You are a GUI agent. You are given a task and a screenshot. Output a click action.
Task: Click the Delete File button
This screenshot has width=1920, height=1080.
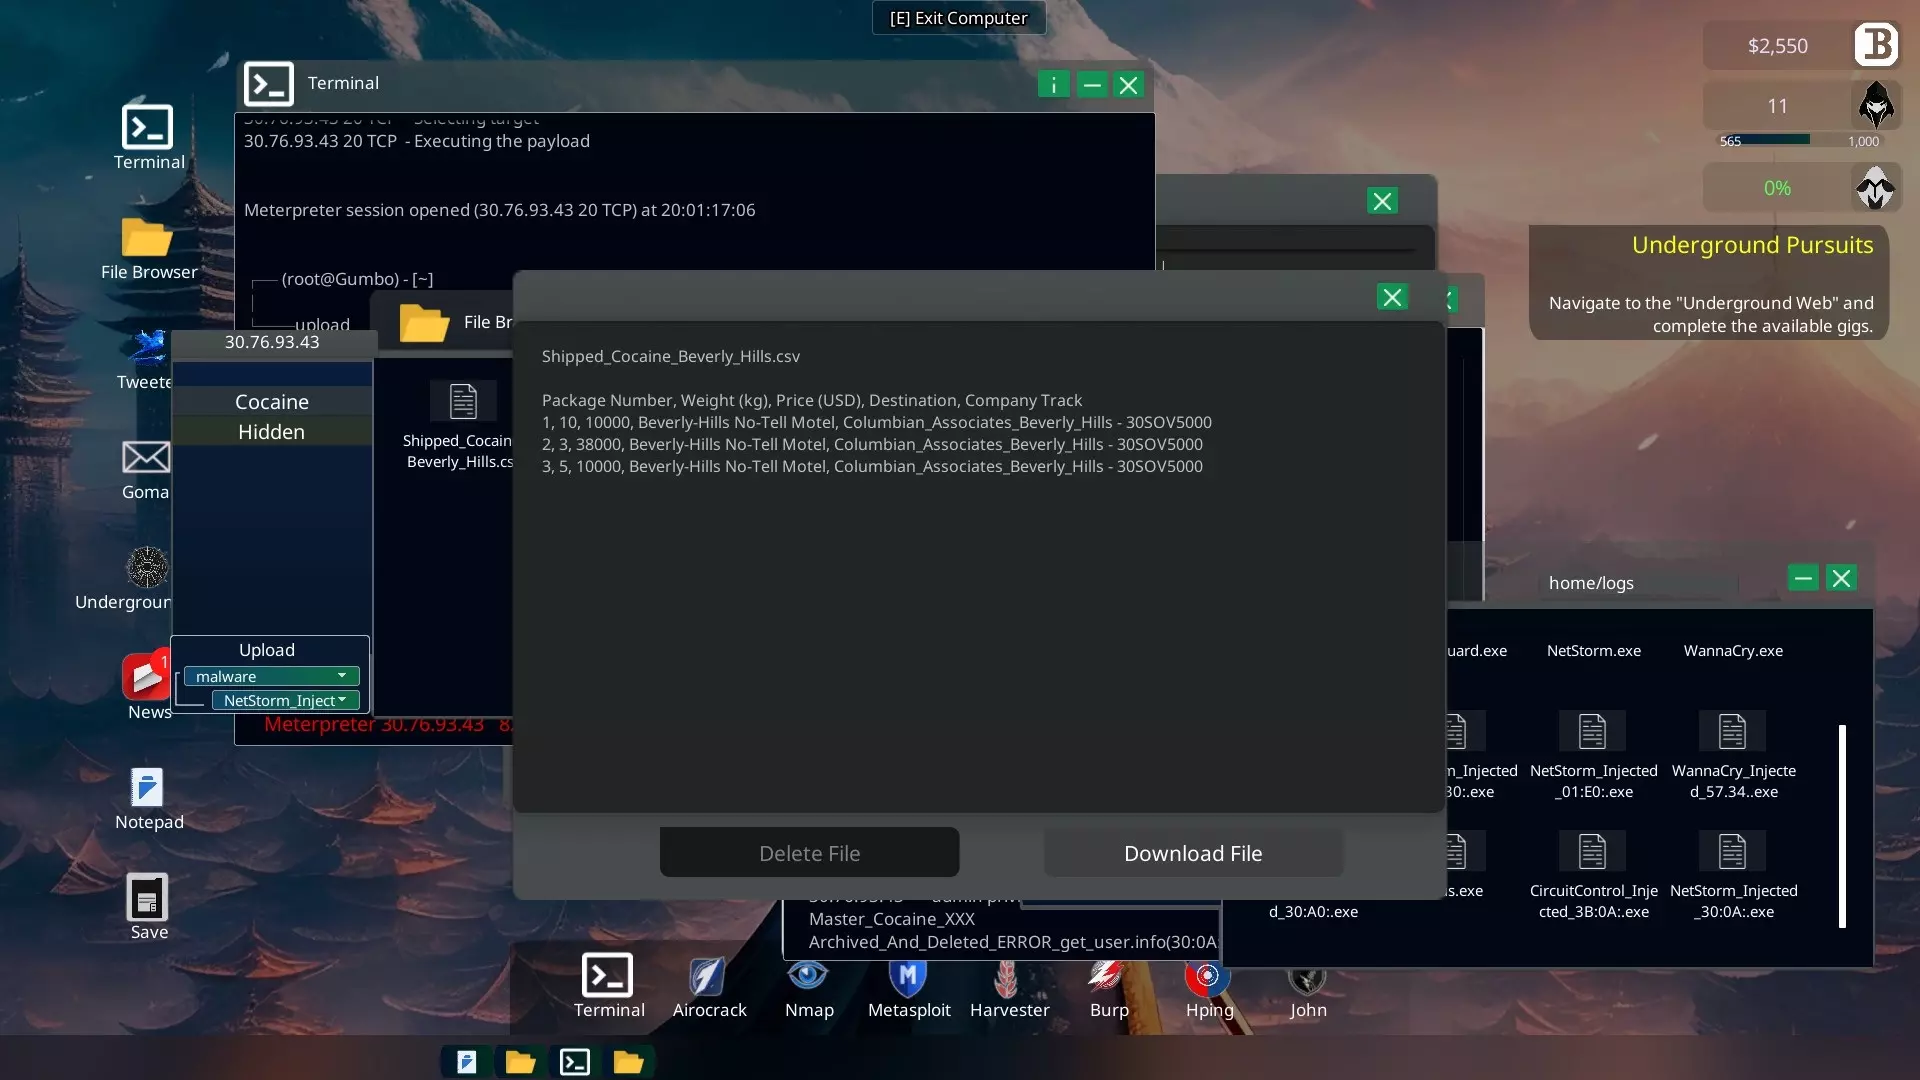click(x=809, y=853)
